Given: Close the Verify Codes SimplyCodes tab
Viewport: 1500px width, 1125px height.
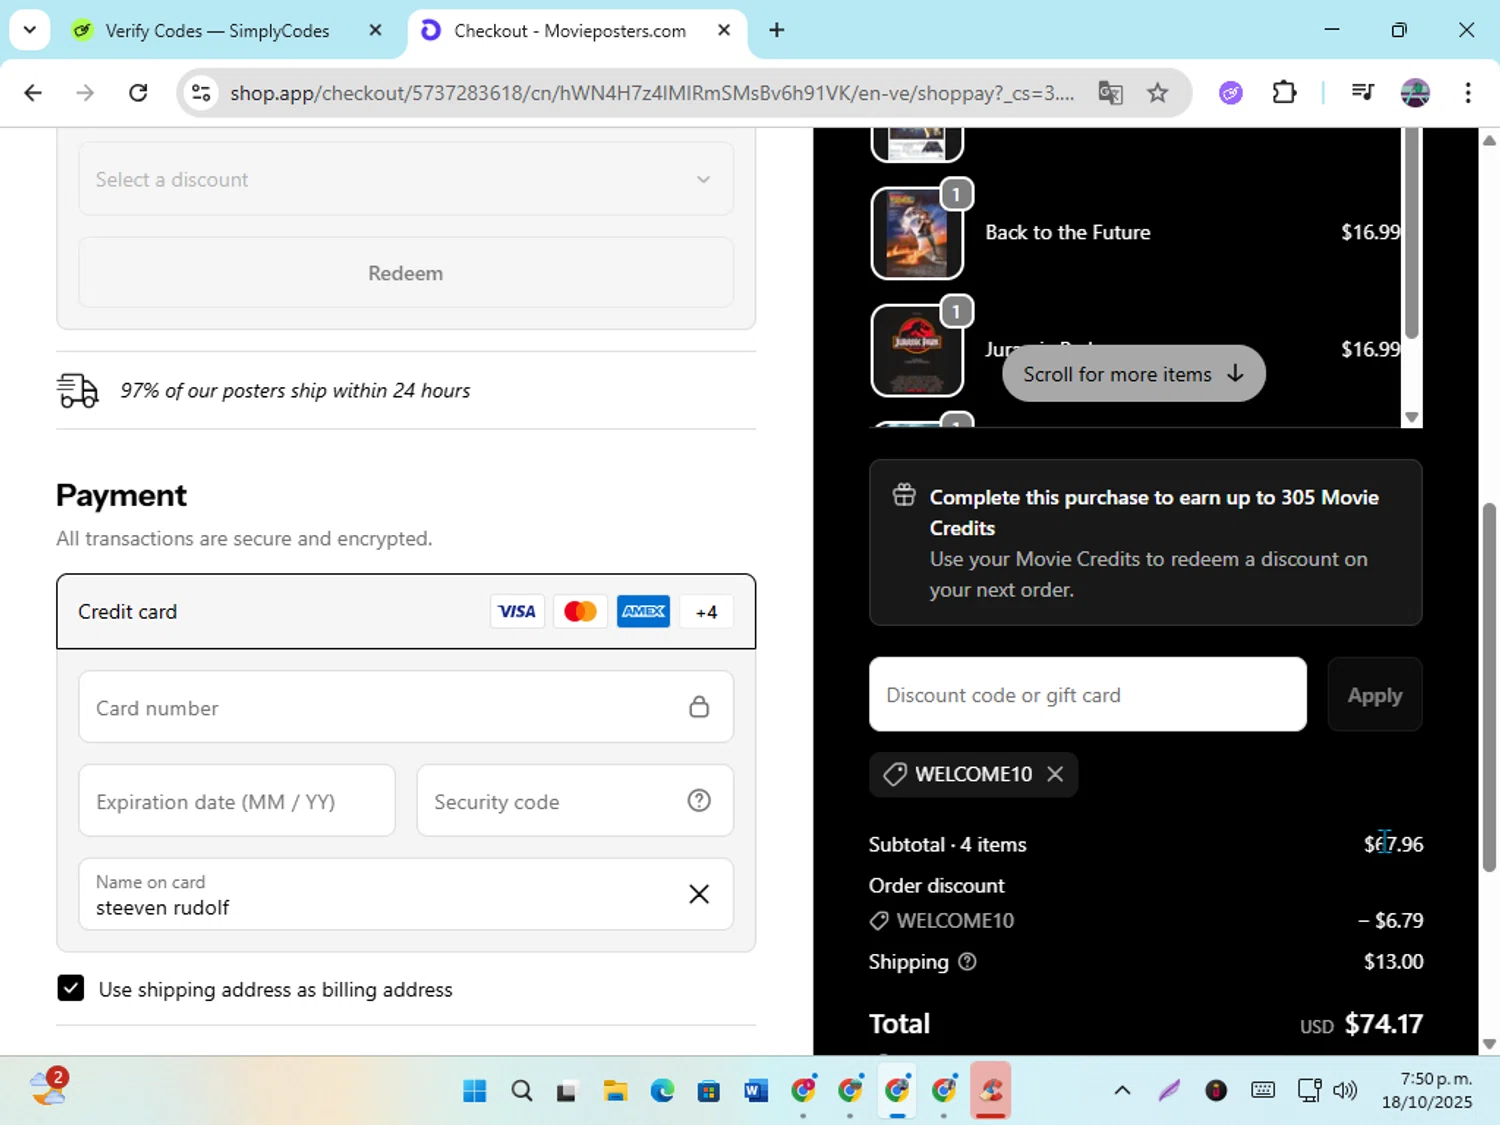Looking at the screenshot, I should tap(376, 30).
